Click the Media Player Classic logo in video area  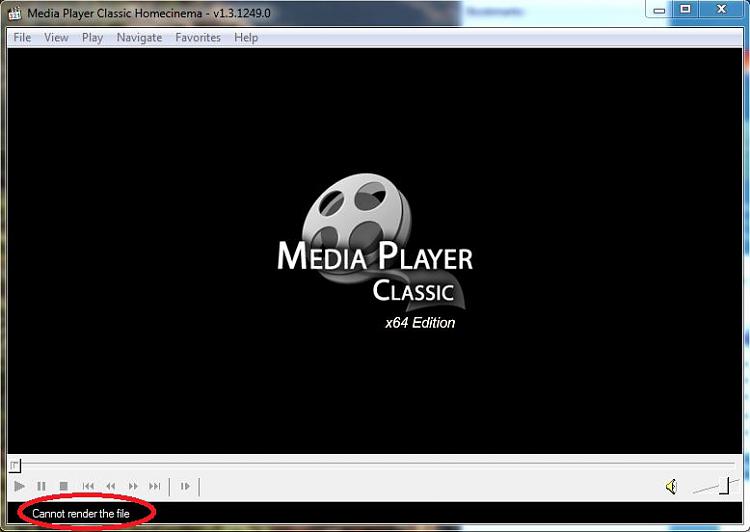[375, 252]
